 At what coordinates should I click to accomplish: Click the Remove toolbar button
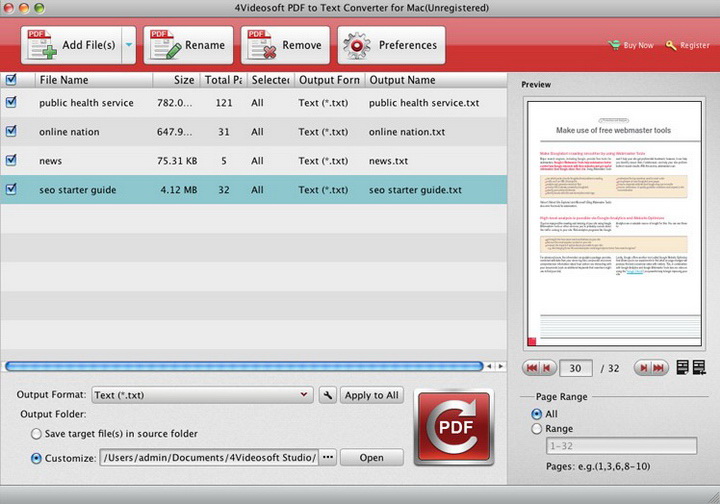(285, 45)
